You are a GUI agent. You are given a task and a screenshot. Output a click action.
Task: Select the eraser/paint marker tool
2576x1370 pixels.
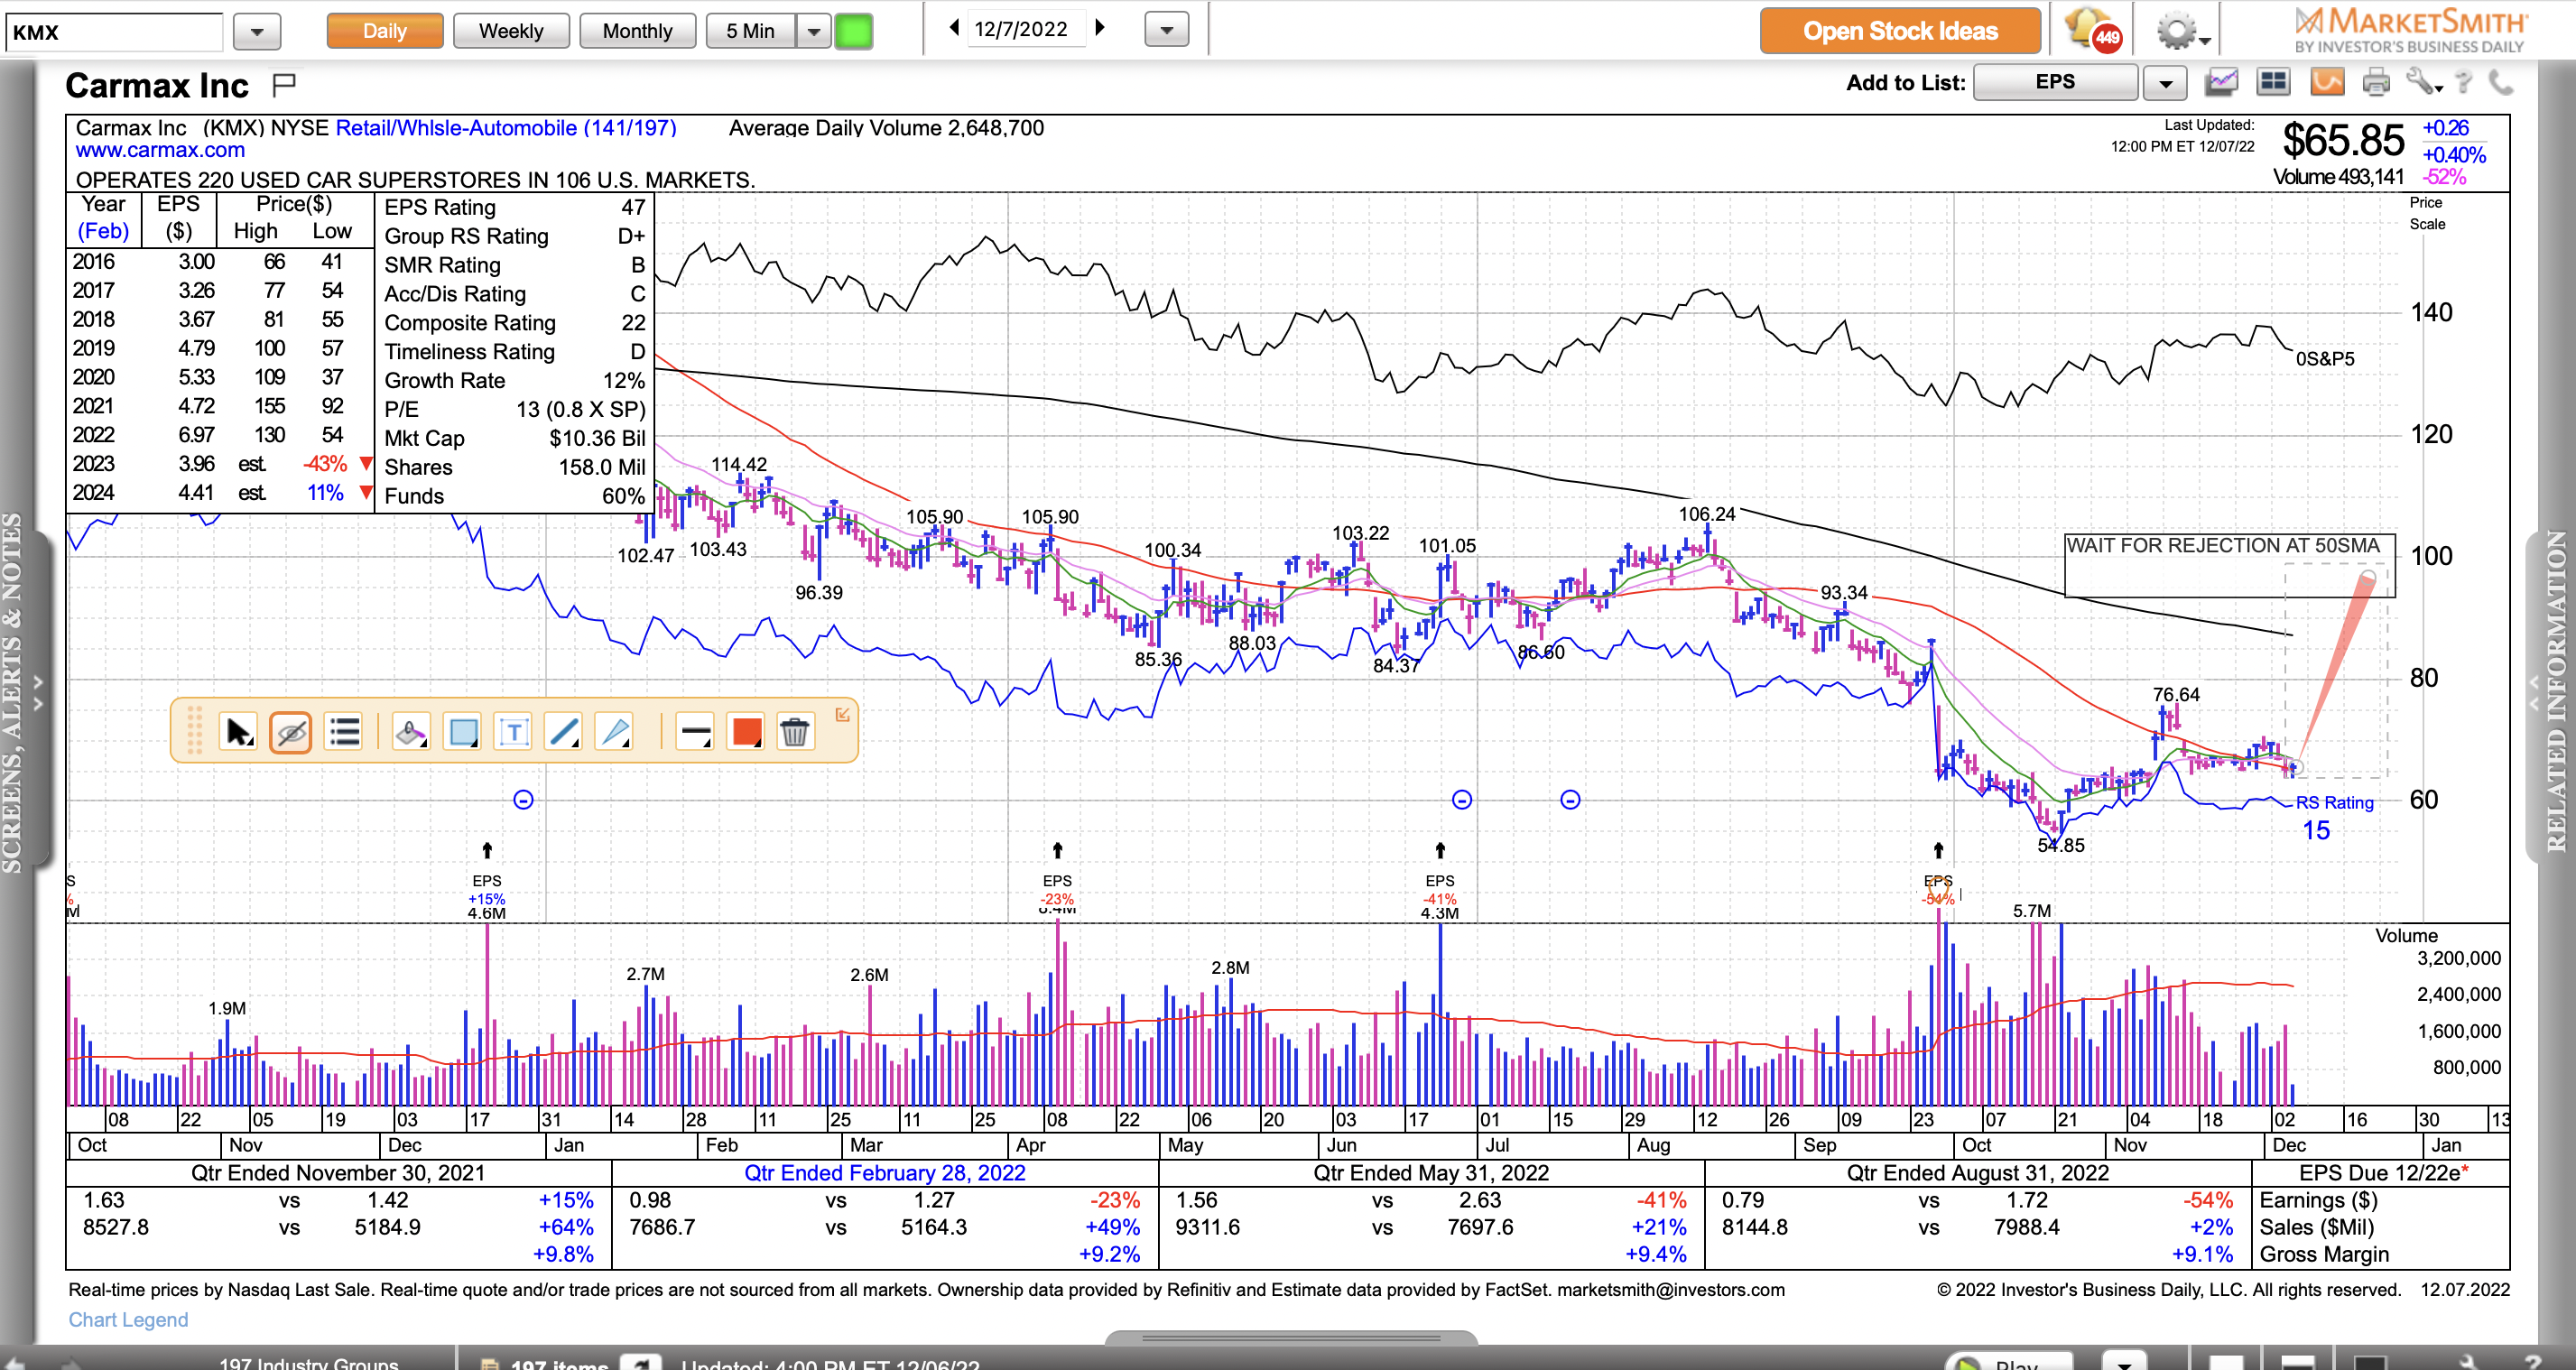click(411, 733)
